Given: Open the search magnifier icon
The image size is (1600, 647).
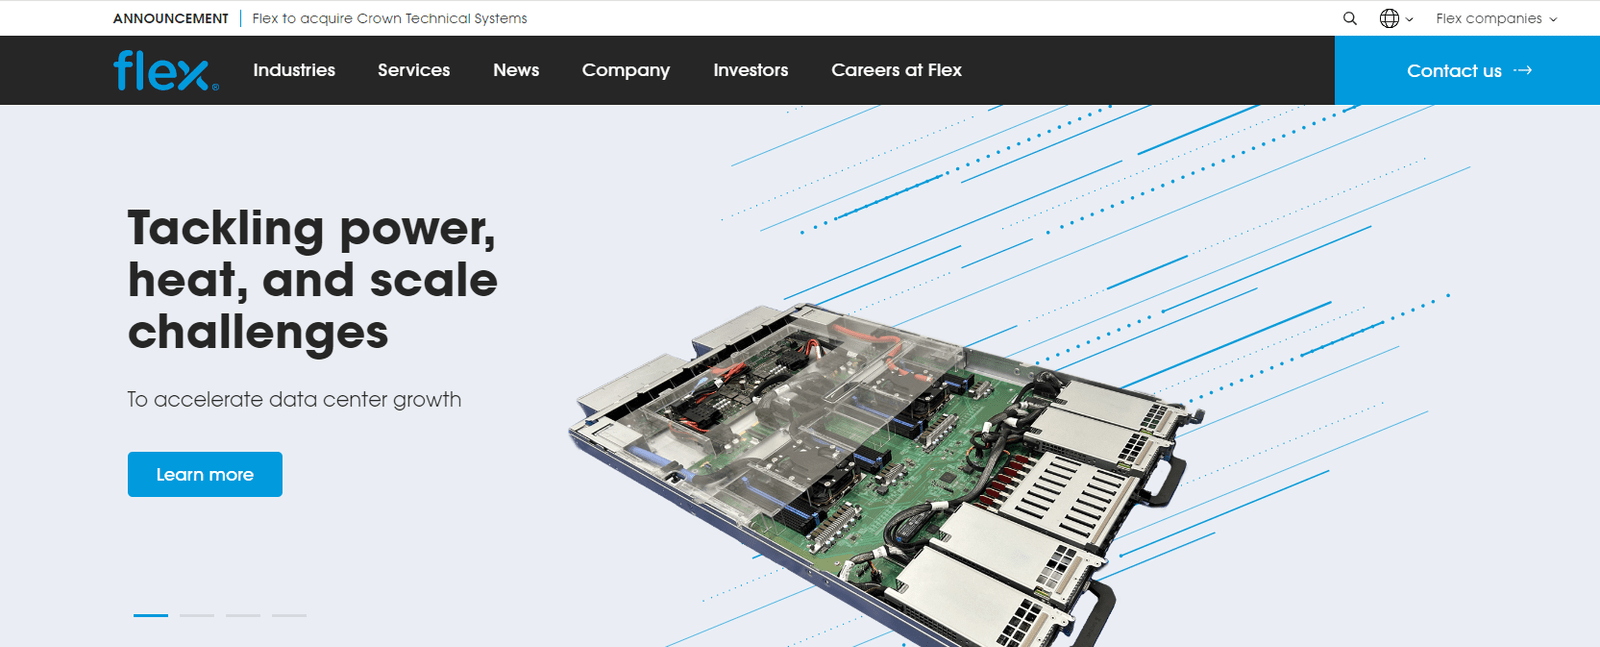Looking at the screenshot, I should [1349, 18].
